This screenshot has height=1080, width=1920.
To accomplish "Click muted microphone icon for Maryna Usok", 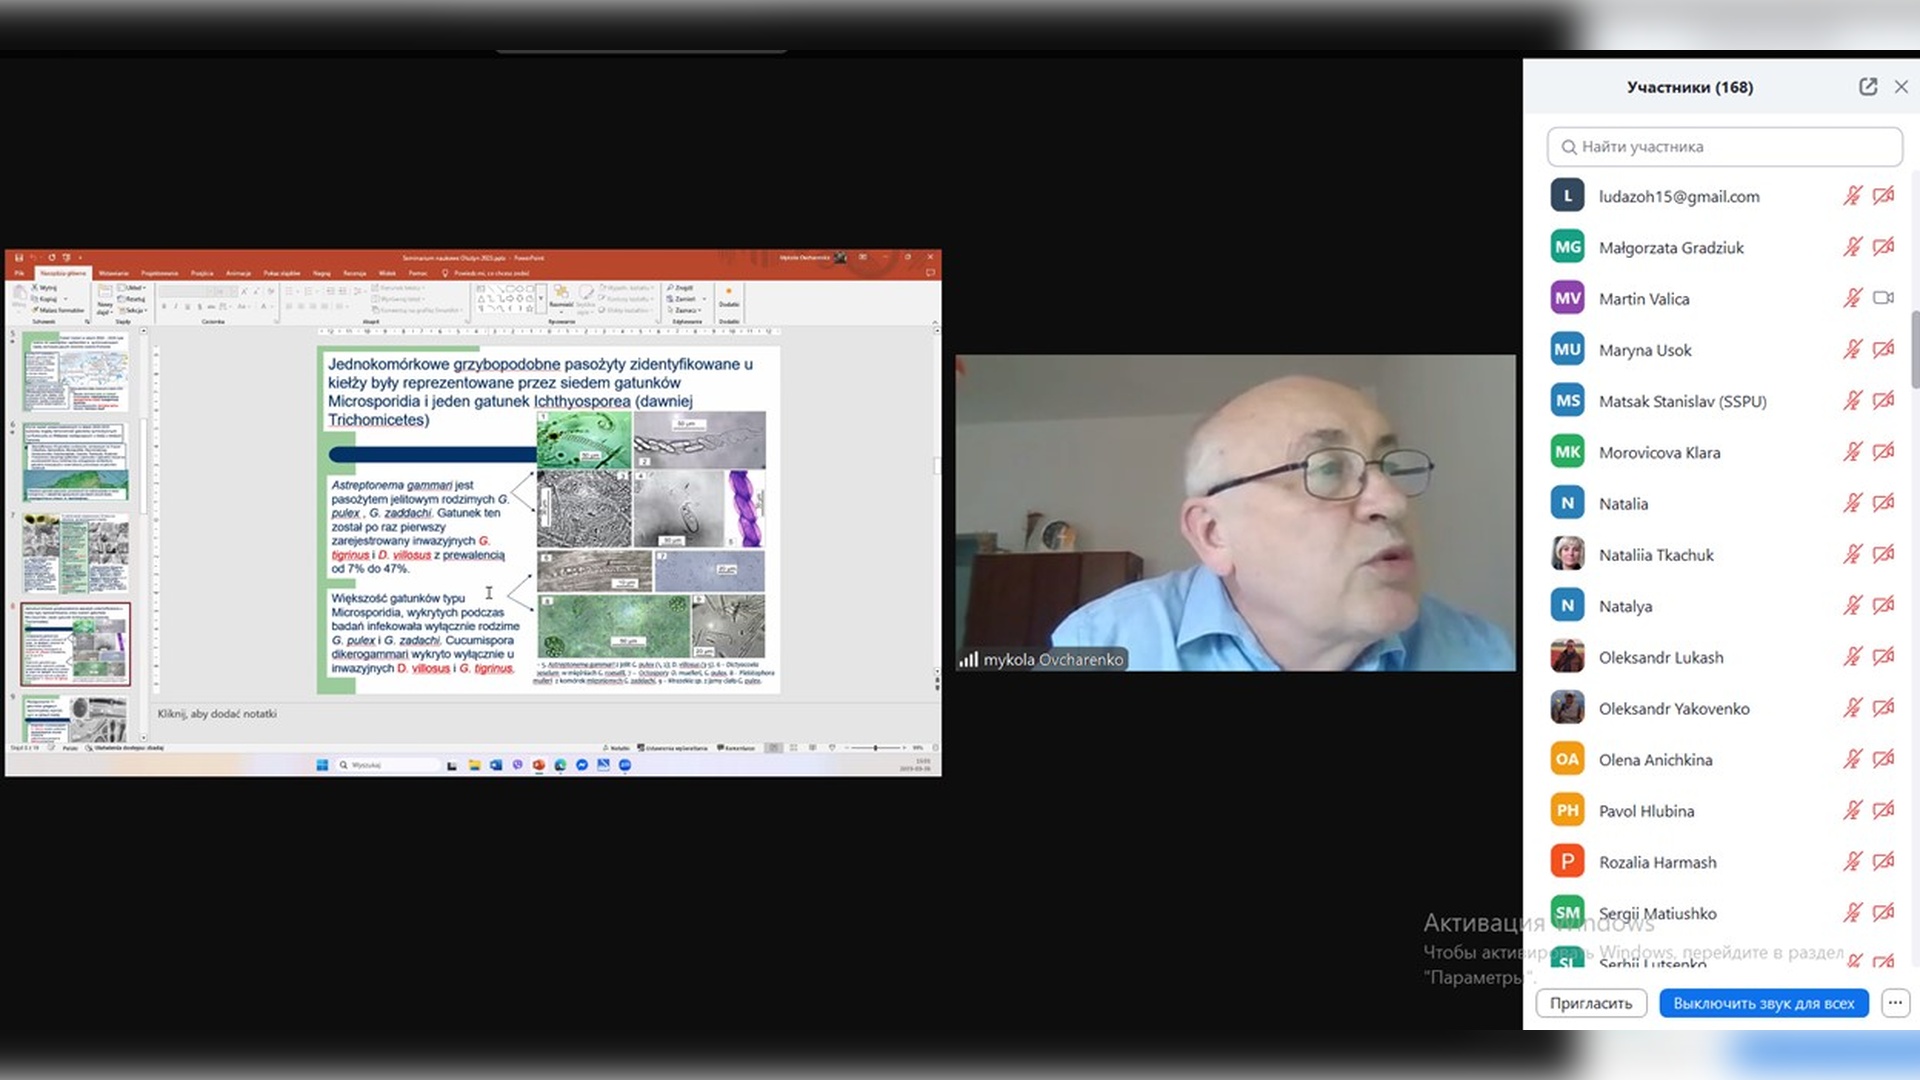I will pyautogui.click(x=1852, y=349).
